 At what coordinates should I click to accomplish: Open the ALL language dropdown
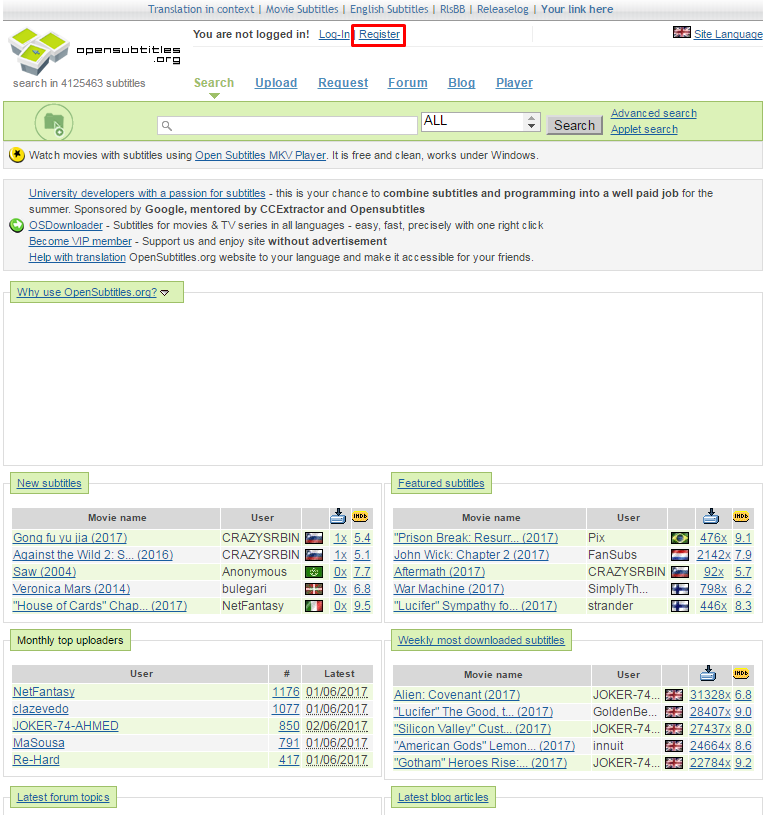(x=481, y=122)
